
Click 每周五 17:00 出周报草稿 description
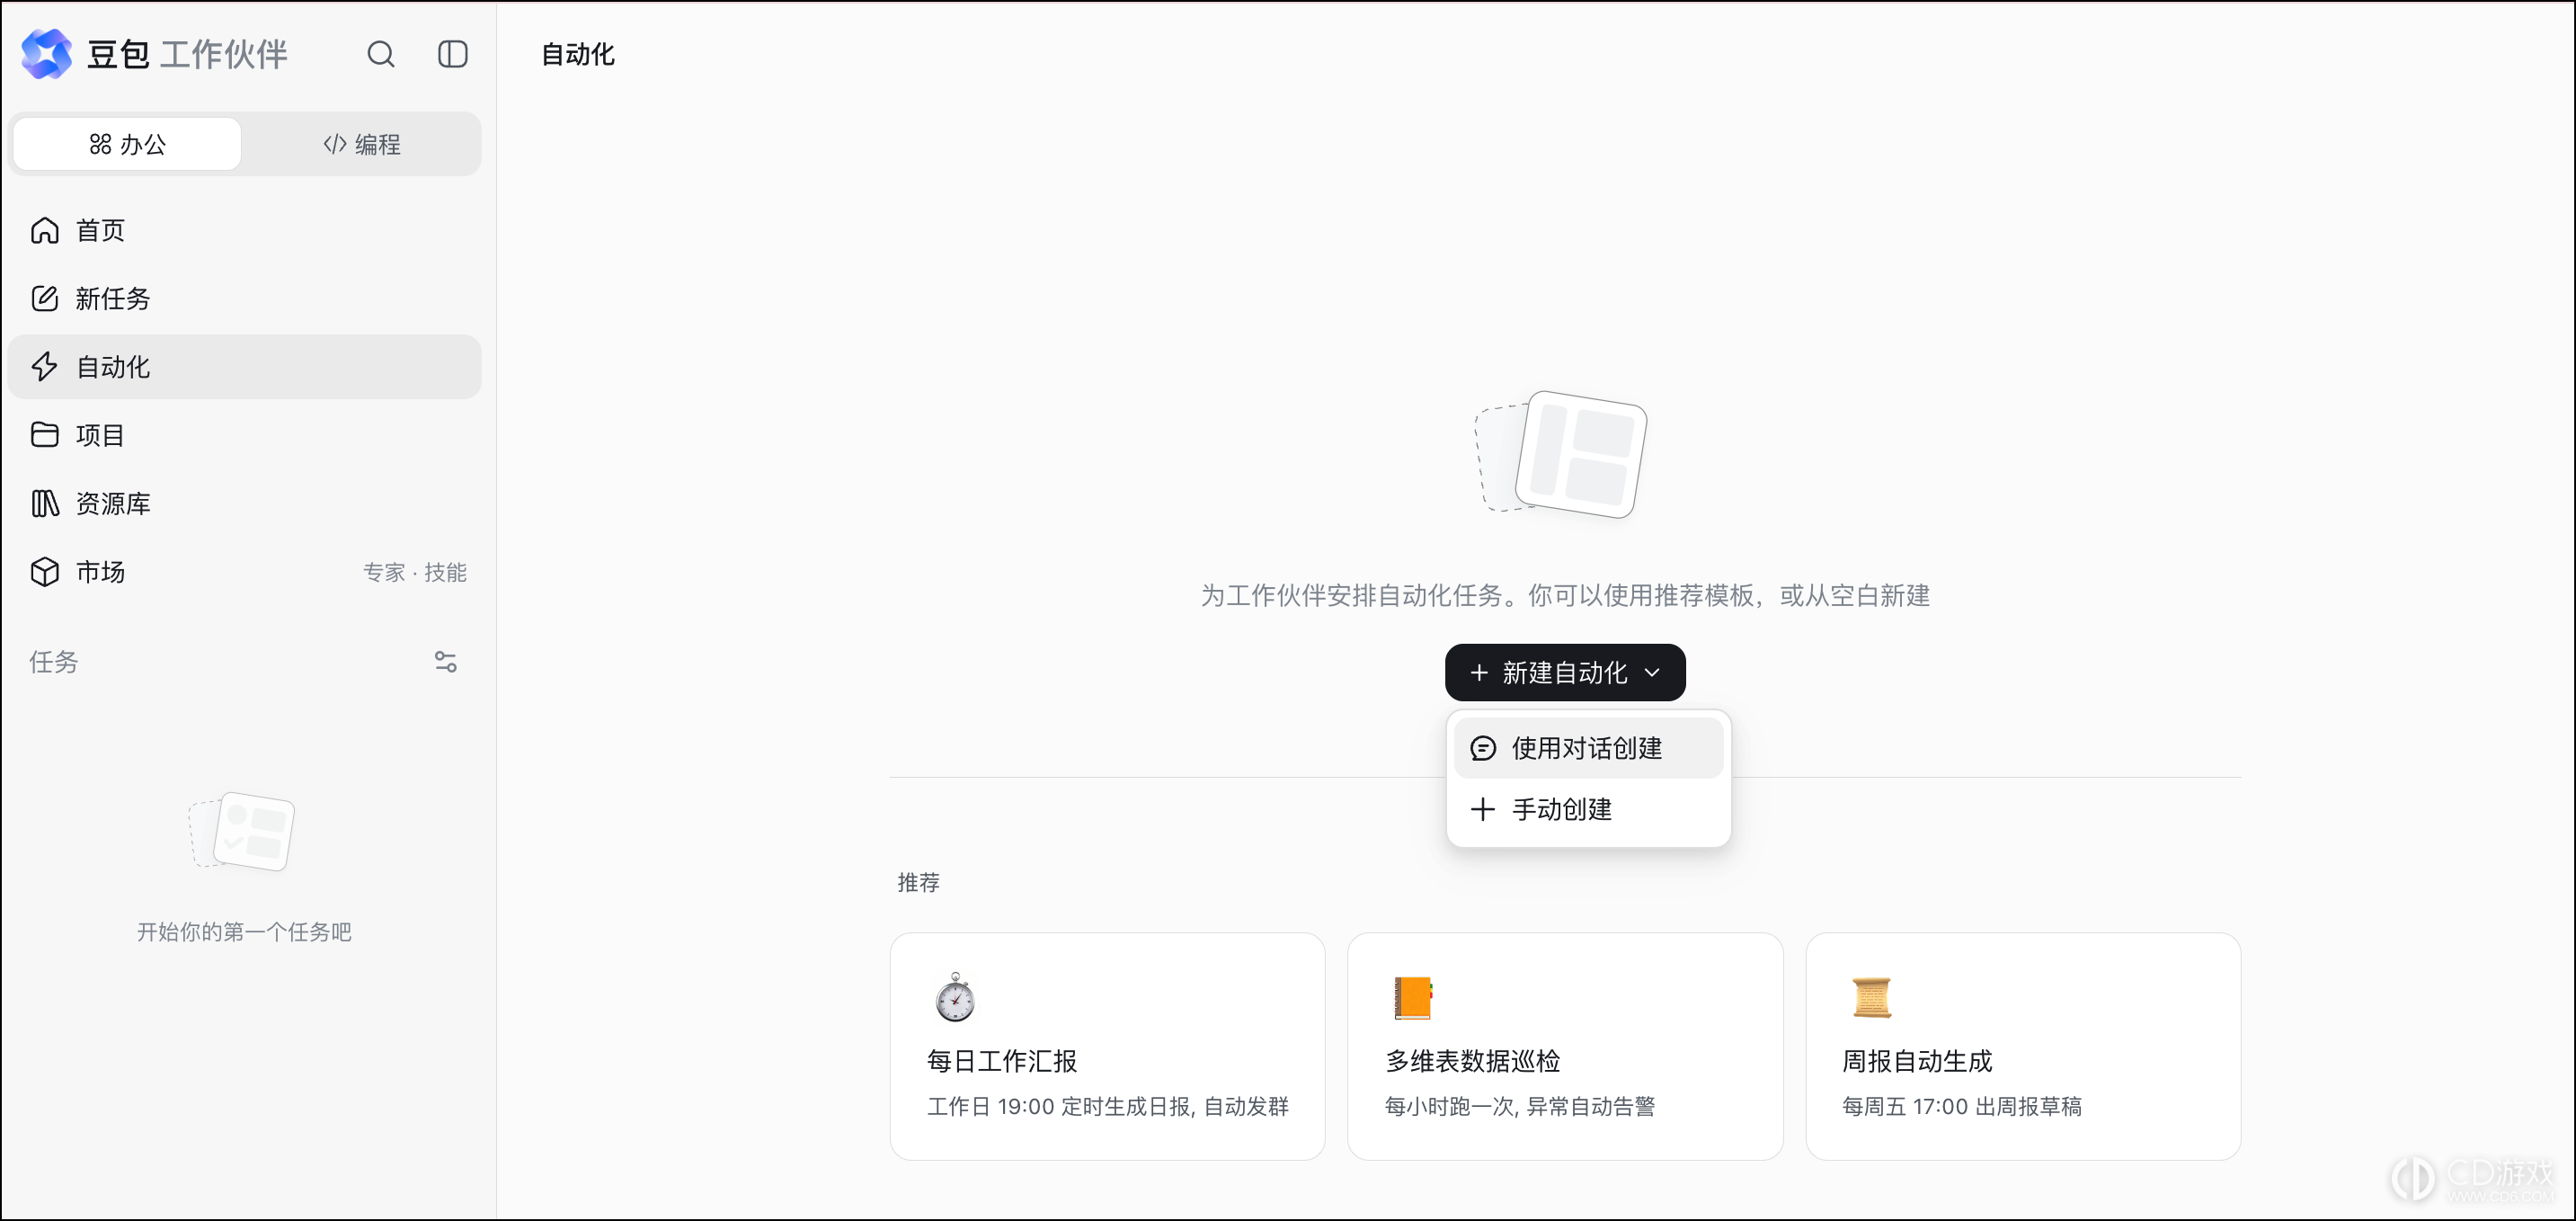pyautogui.click(x=1962, y=1106)
